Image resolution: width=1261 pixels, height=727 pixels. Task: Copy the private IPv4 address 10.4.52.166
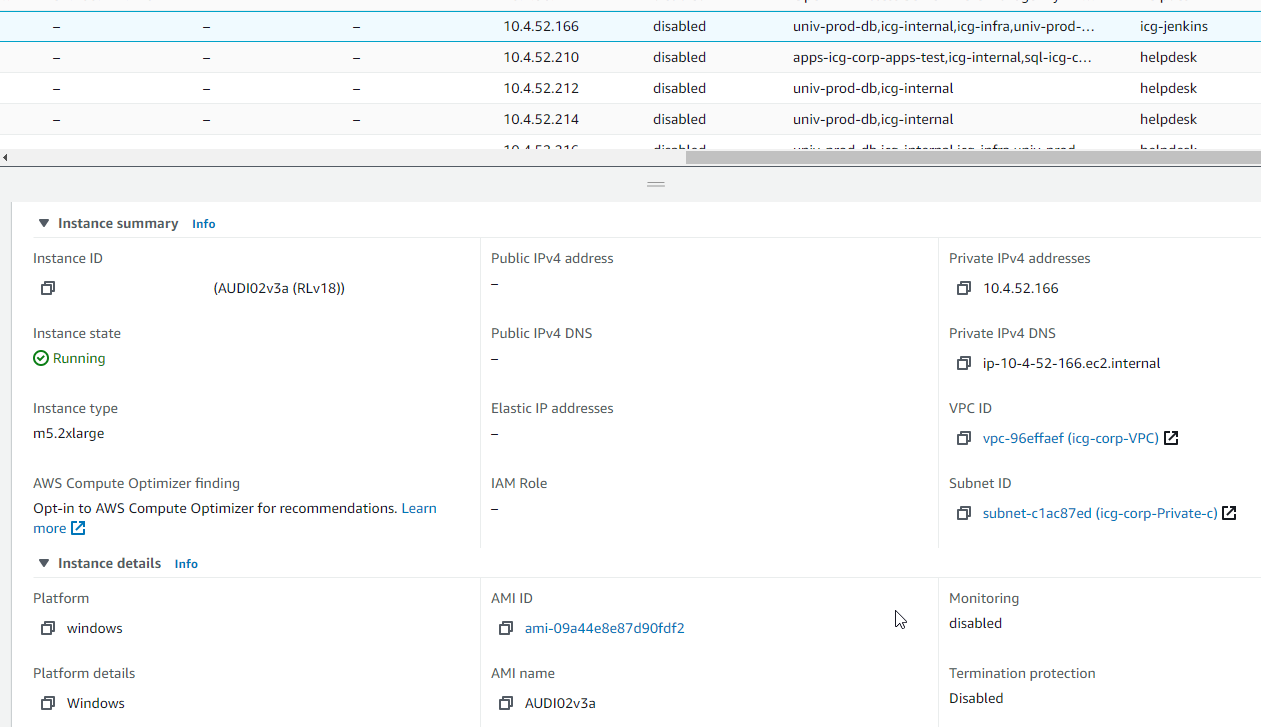[x=964, y=288]
